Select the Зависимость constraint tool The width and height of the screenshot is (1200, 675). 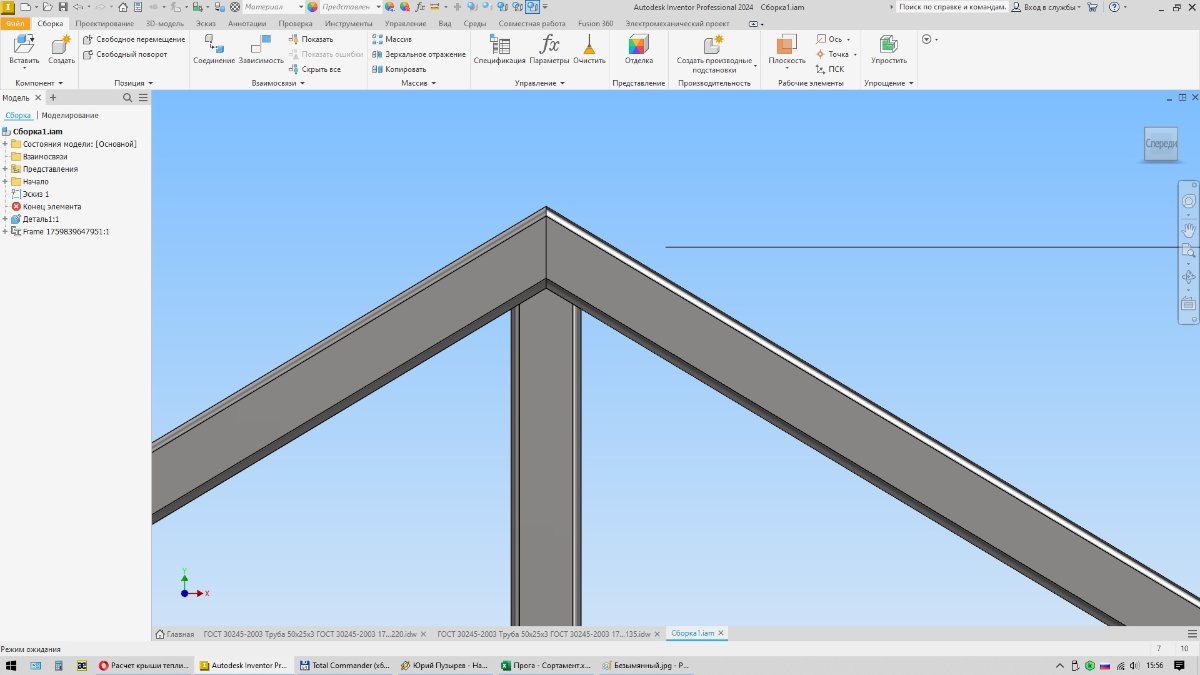(261, 46)
